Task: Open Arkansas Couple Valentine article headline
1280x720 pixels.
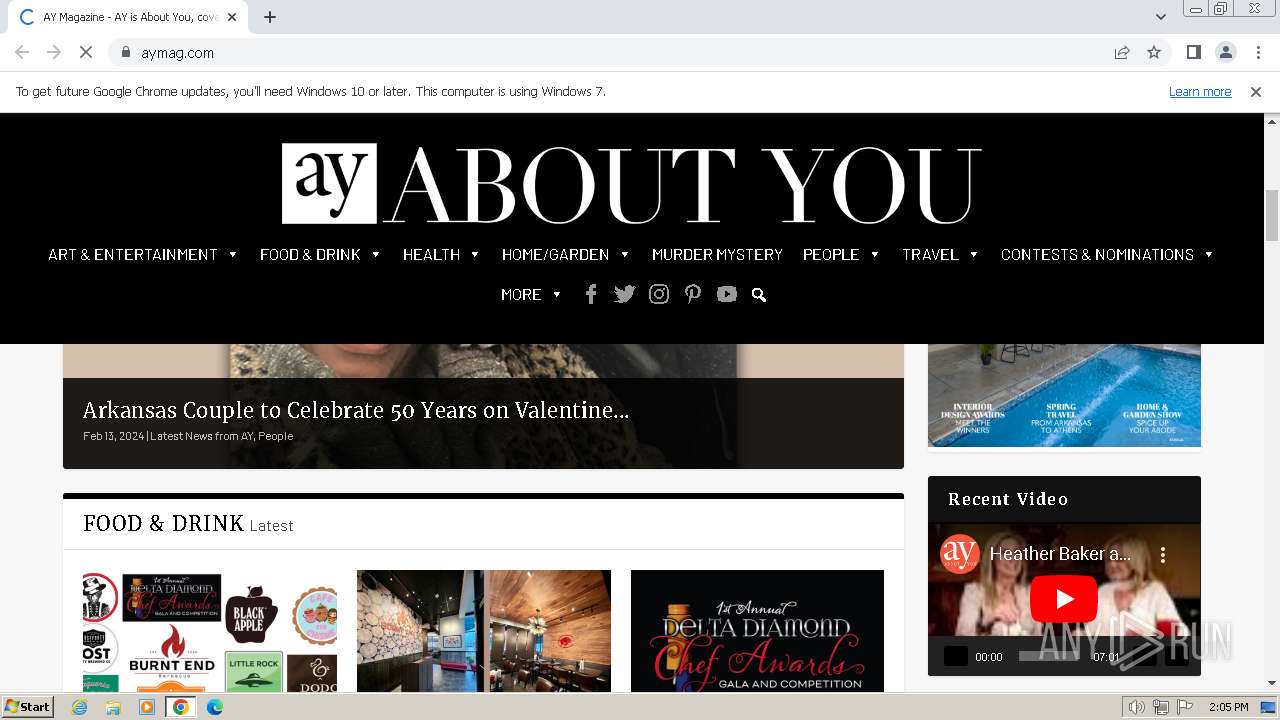Action: [x=356, y=410]
